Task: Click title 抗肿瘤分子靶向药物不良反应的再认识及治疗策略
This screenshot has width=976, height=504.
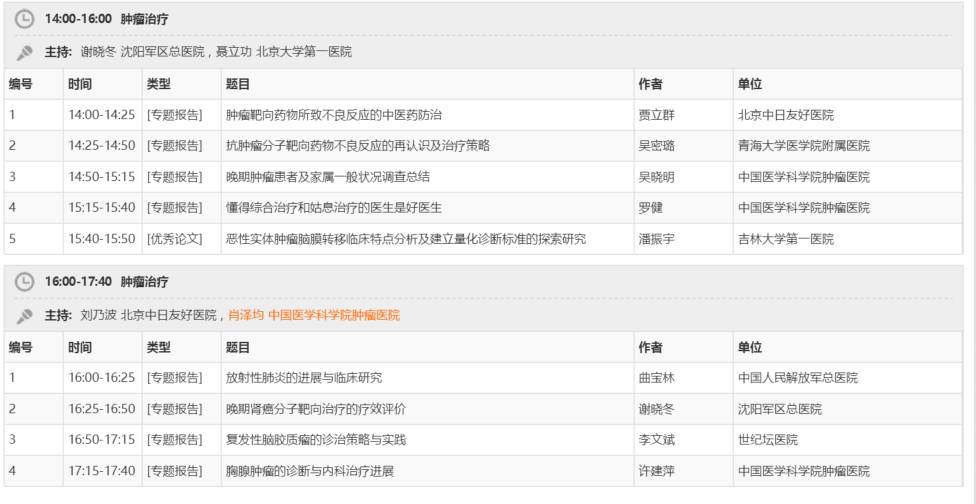Action: coord(358,146)
